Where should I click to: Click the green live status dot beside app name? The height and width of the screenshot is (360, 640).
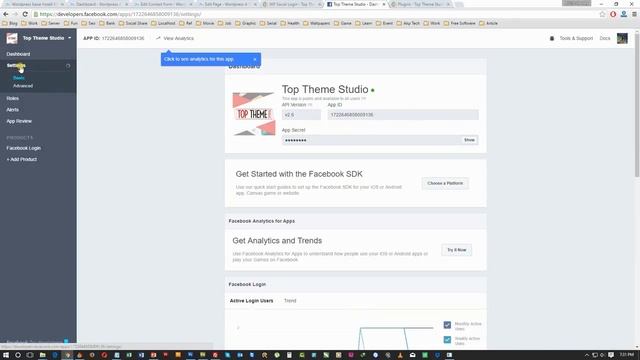[x=373, y=90]
